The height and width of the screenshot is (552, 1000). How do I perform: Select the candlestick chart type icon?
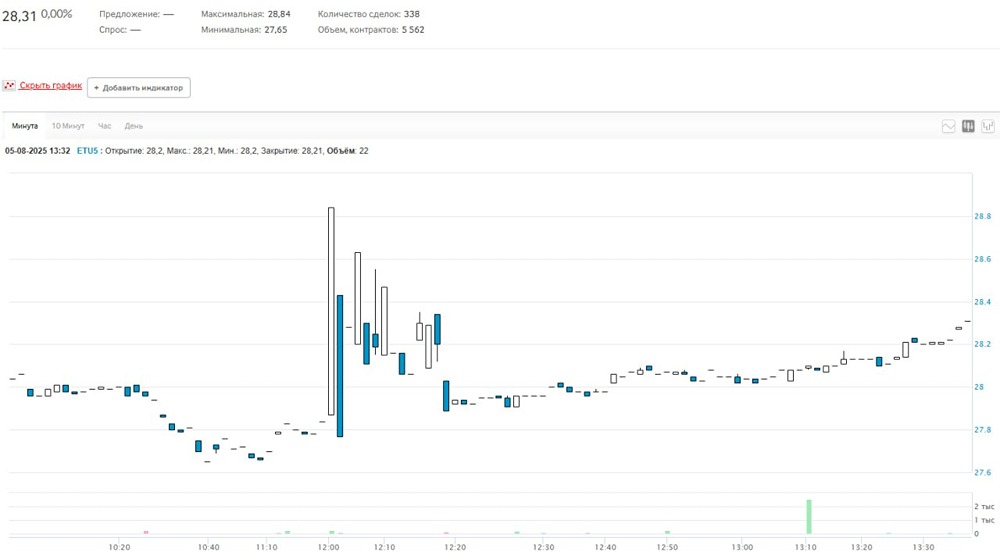click(968, 126)
